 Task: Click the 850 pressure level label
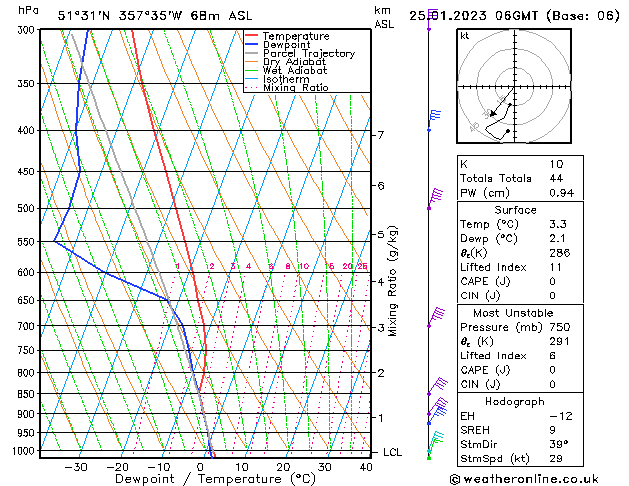click(28, 394)
